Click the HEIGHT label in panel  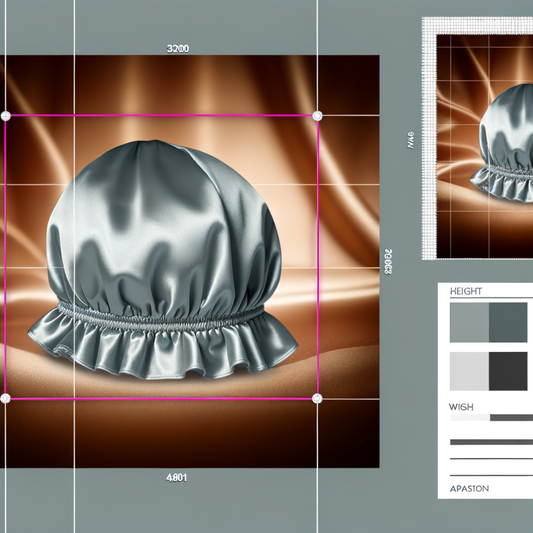(466, 291)
